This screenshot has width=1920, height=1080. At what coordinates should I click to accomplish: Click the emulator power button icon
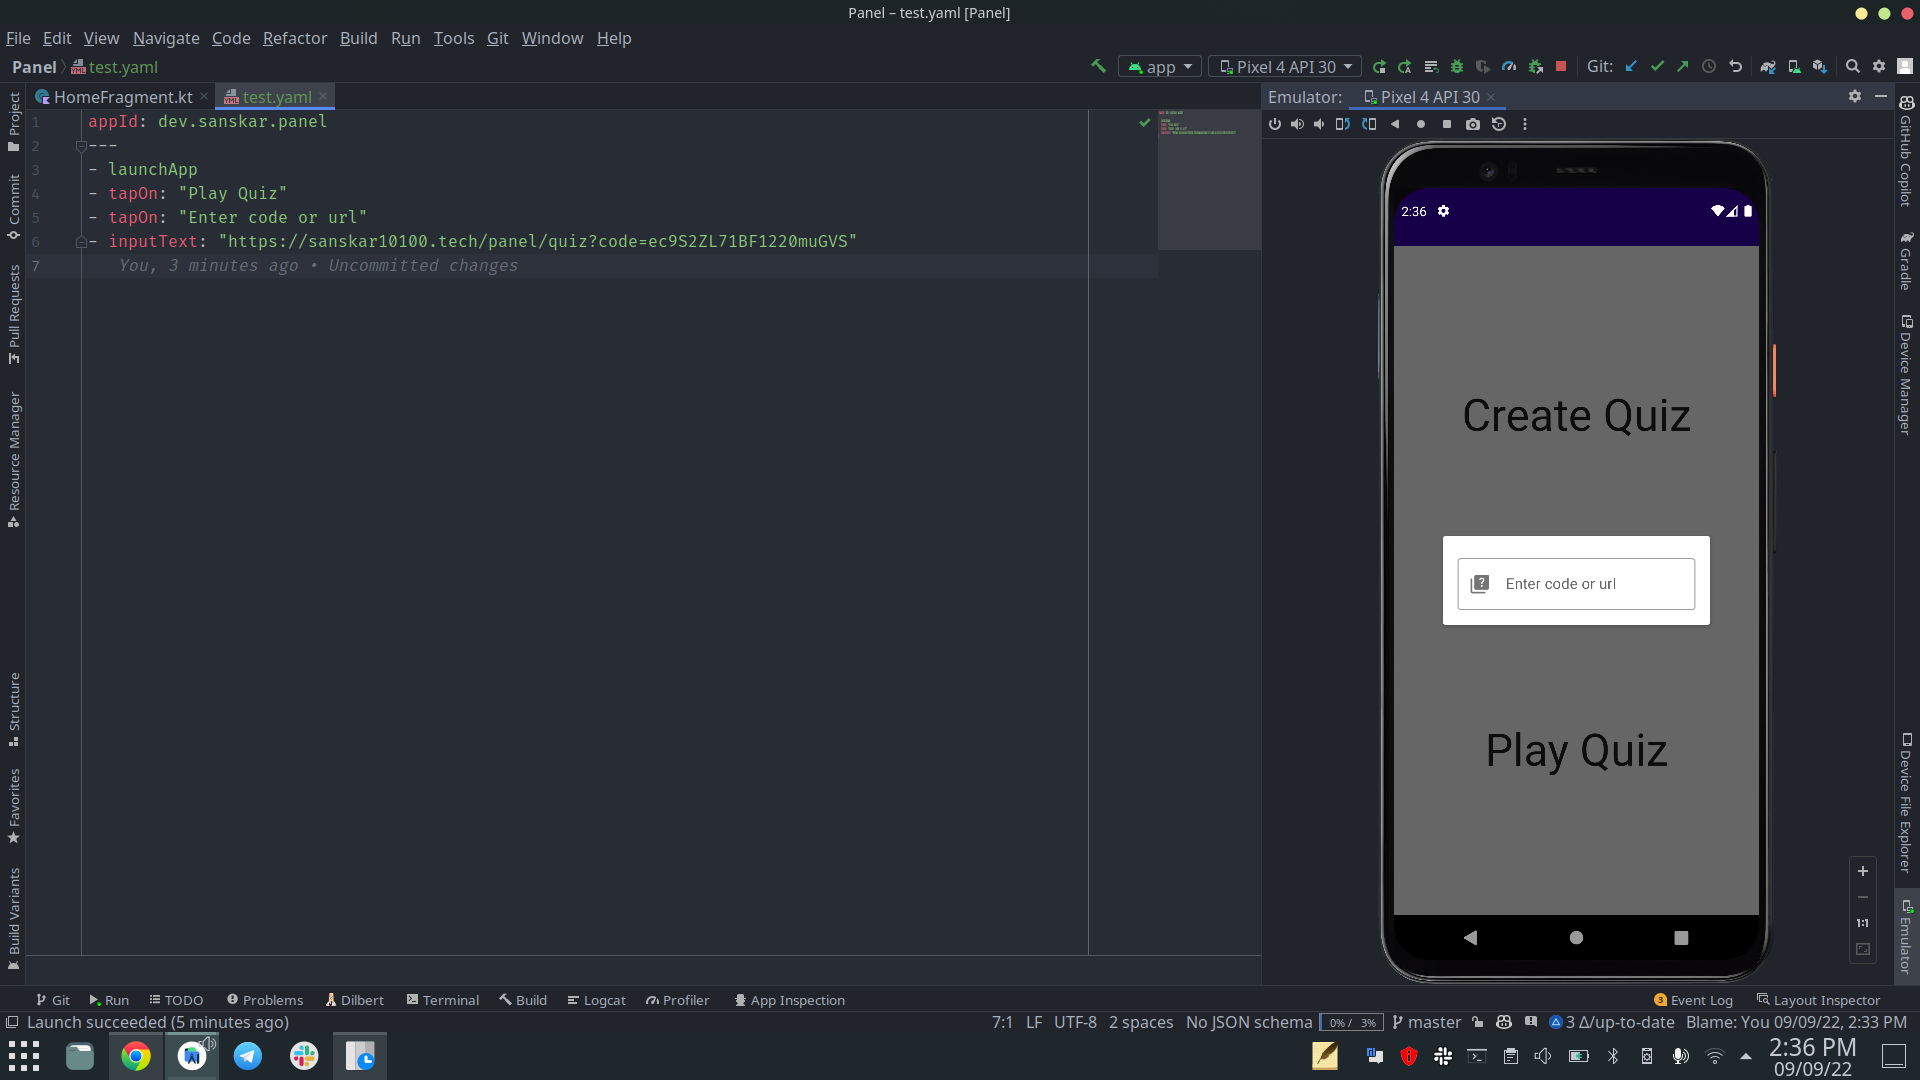1275,124
